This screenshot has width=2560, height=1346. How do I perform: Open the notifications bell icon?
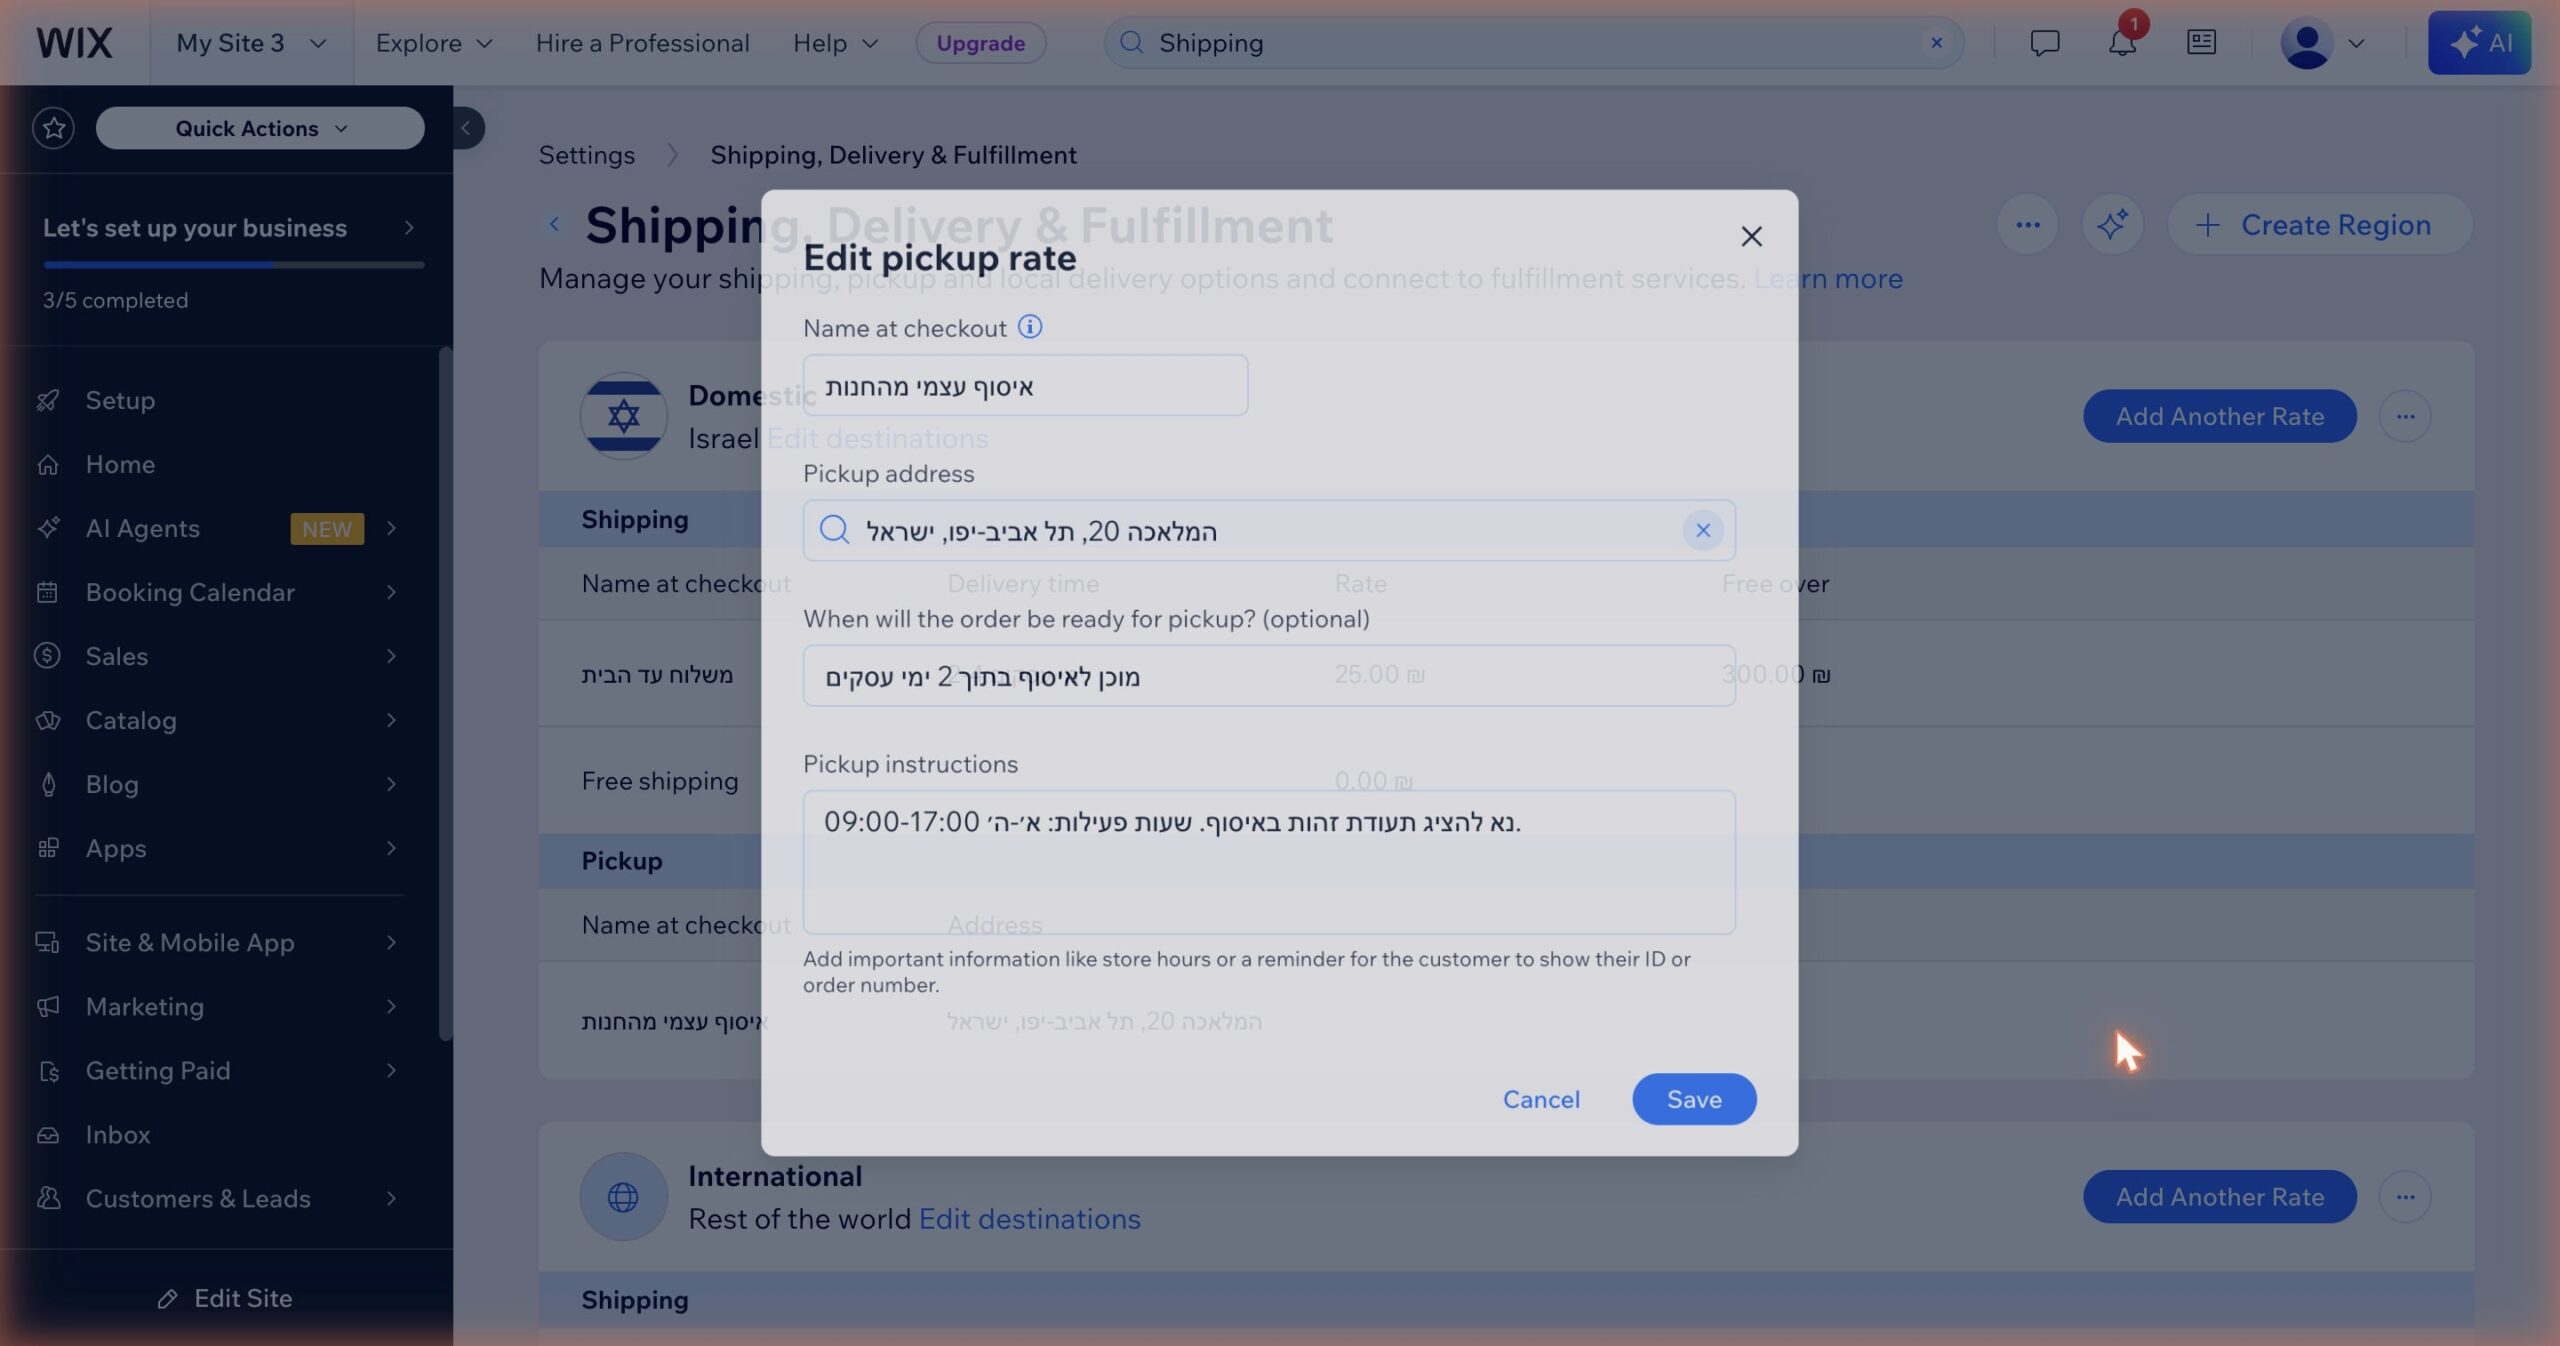2122,42
